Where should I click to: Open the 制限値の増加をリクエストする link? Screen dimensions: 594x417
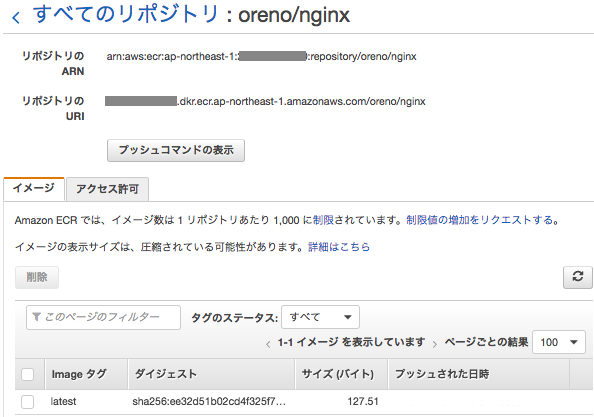479,220
